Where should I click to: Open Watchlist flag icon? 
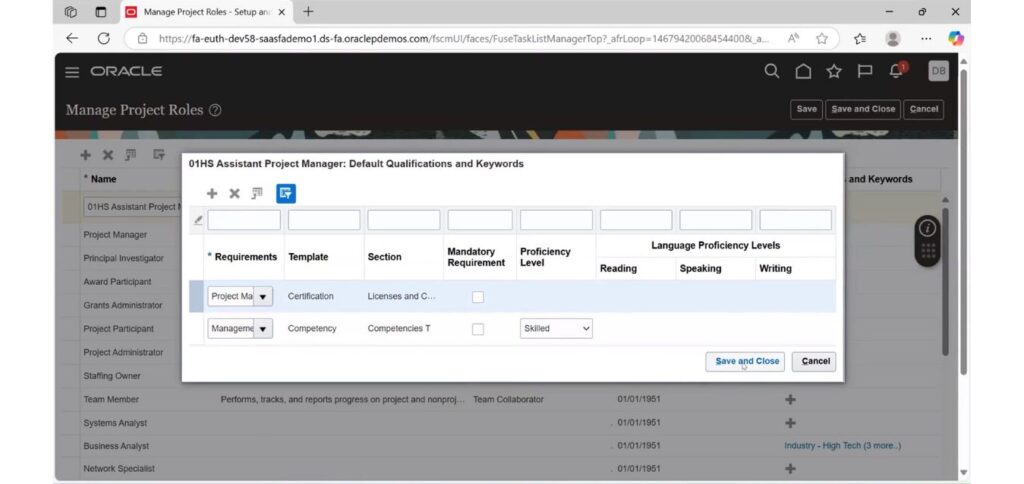pos(865,71)
